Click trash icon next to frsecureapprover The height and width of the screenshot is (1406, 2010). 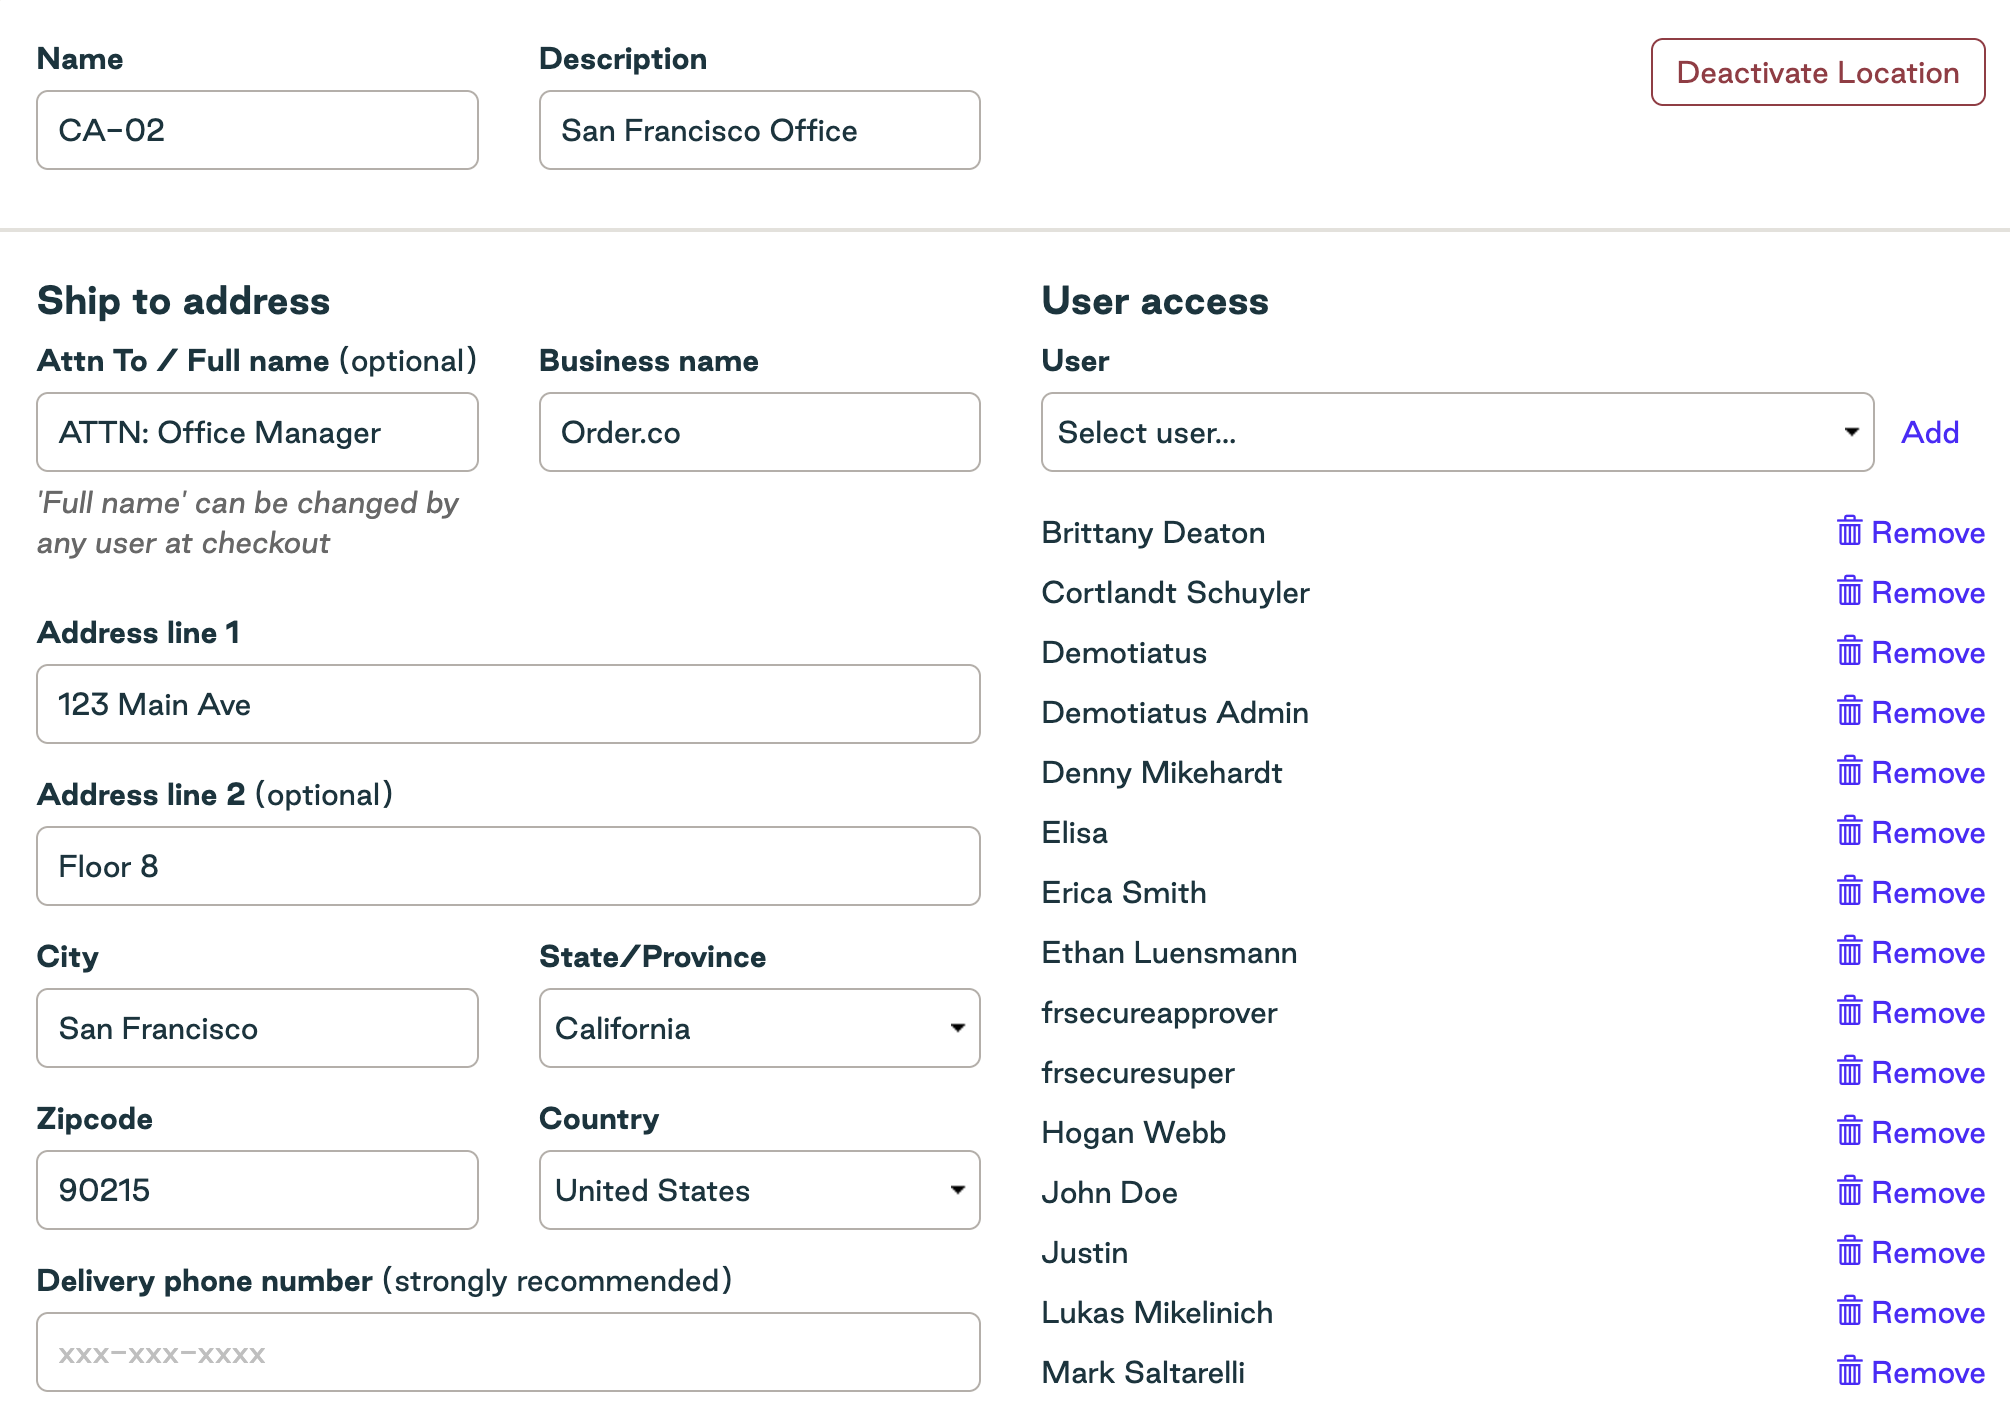[x=1849, y=1011]
